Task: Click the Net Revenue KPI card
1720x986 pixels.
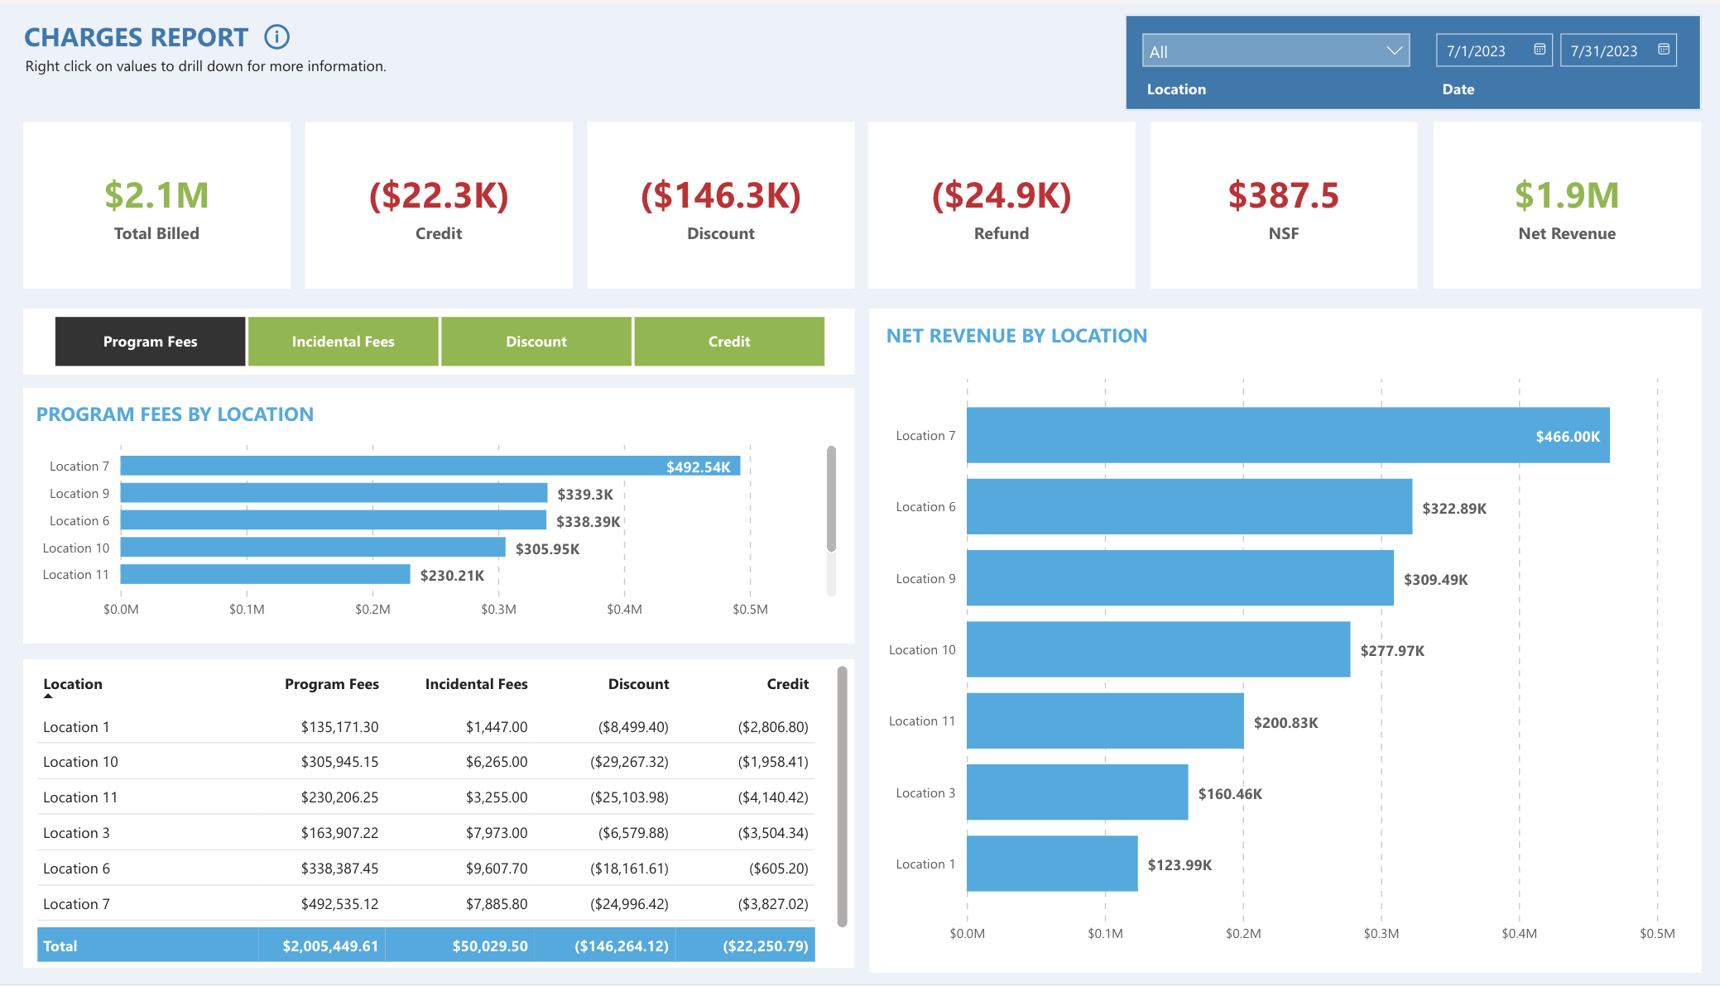Action: coord(1566,205)
